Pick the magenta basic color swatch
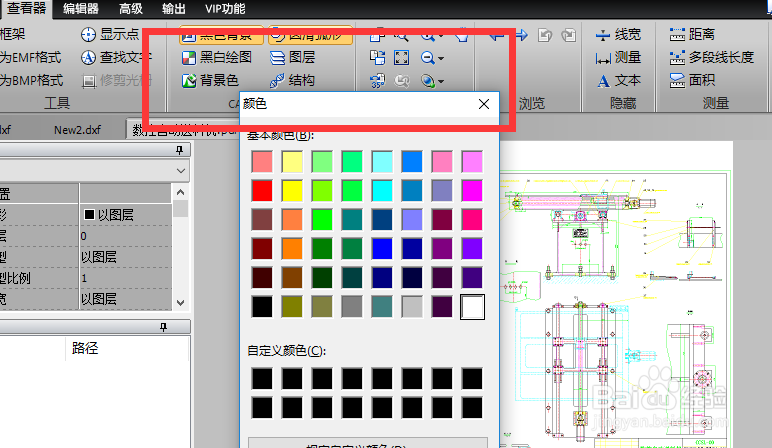 472,191
